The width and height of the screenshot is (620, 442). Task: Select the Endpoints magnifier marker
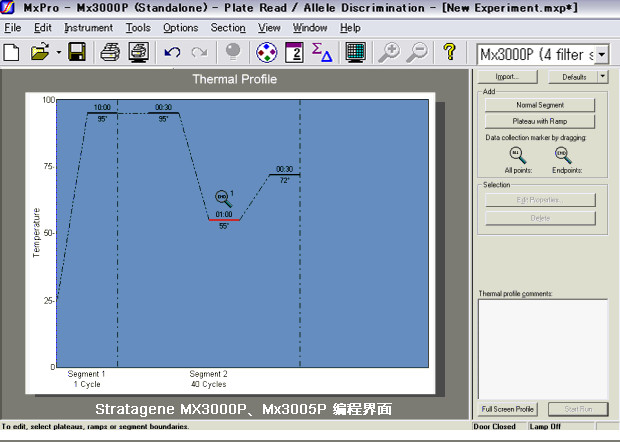(x=561, y=154)
